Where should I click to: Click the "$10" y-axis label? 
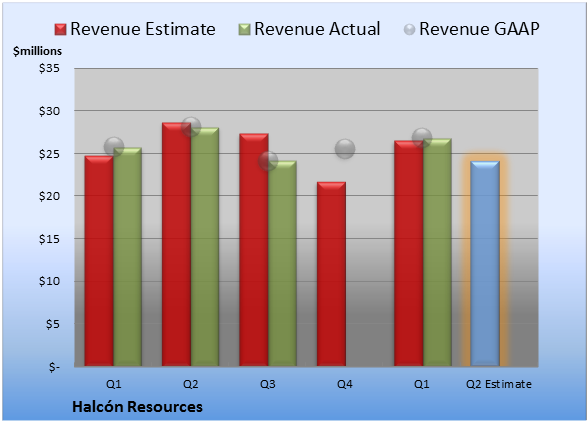click(49, 281)
